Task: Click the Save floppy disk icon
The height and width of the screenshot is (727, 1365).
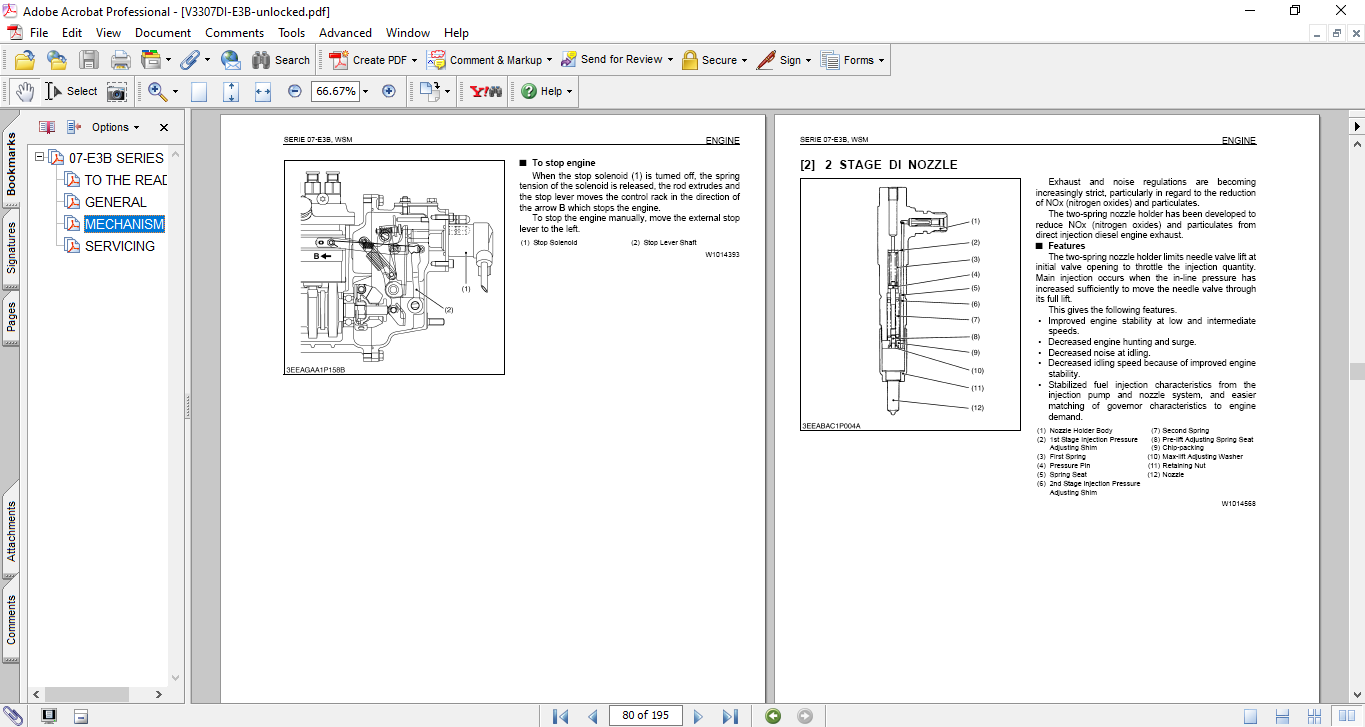Action: pos(89,60)
